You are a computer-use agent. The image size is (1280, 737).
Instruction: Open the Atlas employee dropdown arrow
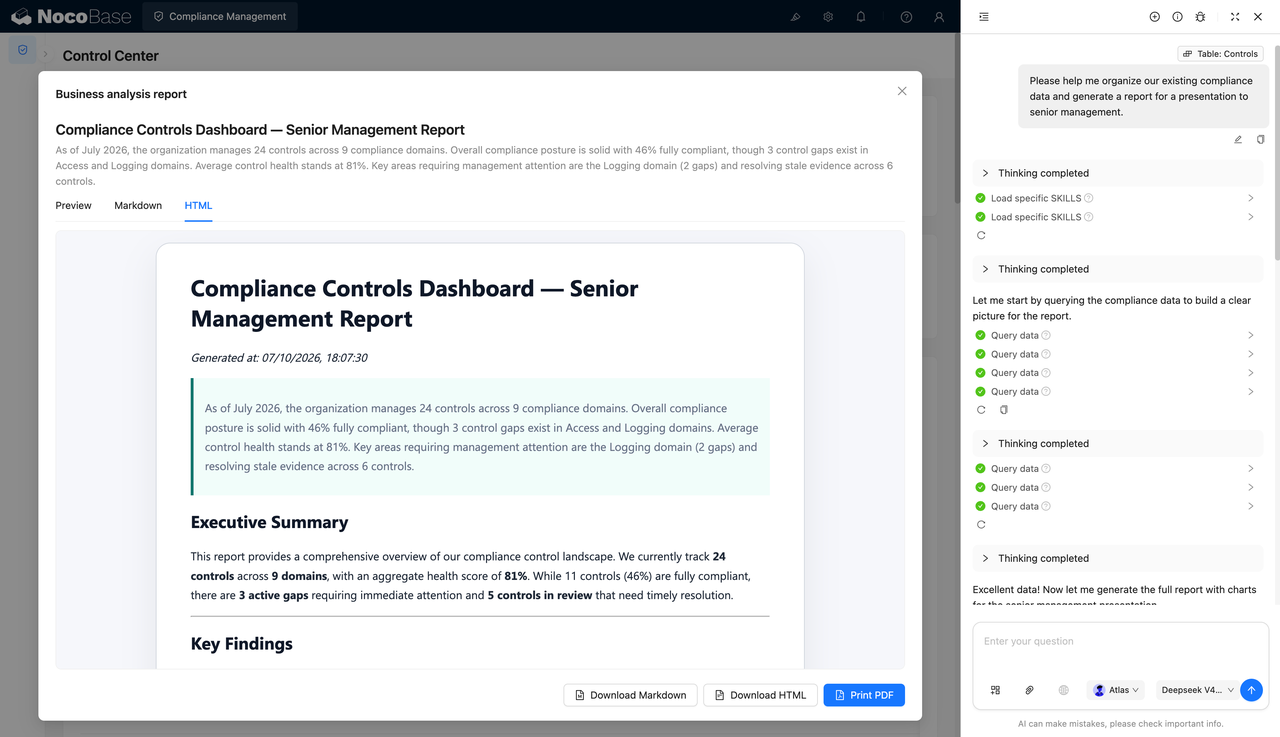pos(1135,690)
